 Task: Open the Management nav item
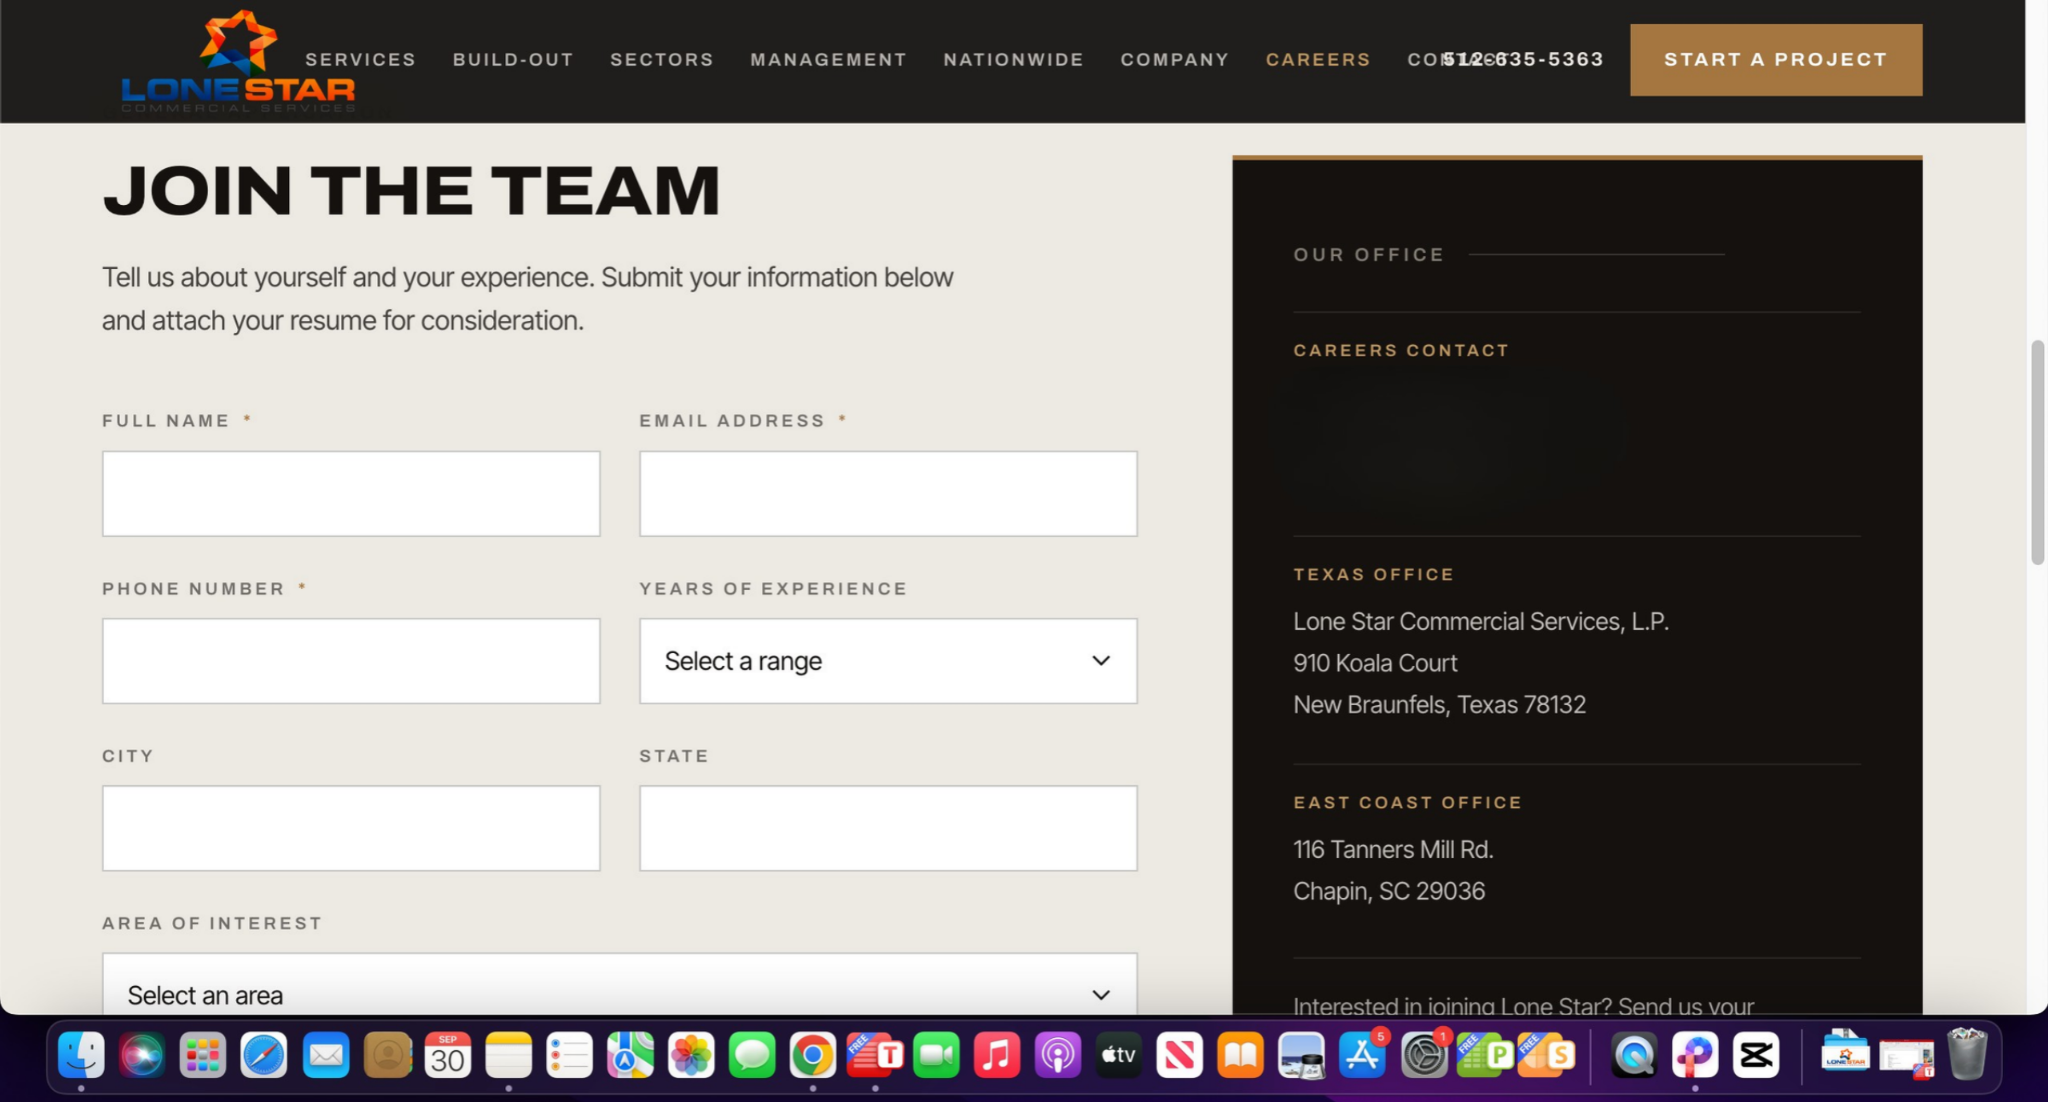click(828, 60)
